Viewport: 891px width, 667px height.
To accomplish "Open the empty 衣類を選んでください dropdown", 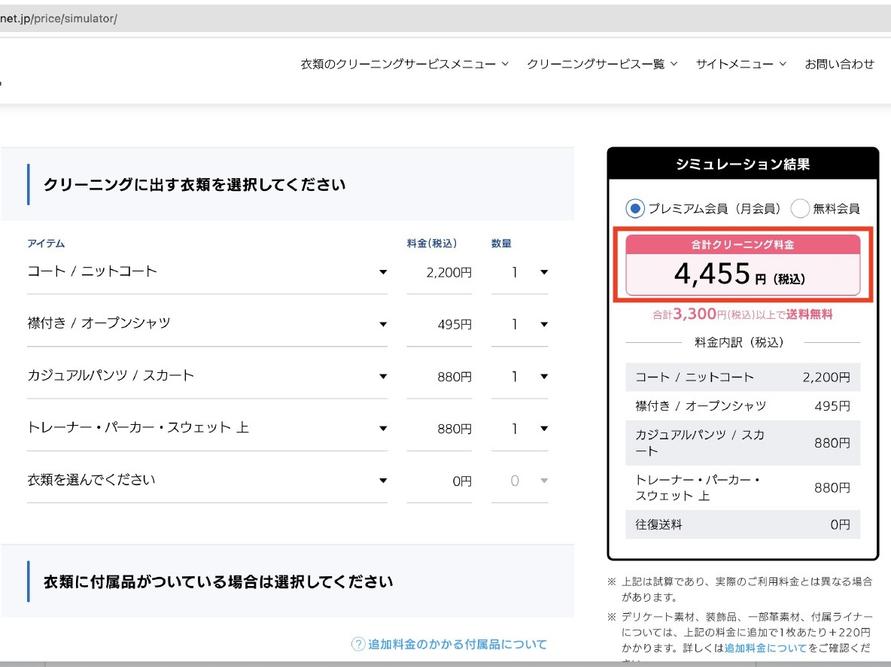I will (207, 480).
